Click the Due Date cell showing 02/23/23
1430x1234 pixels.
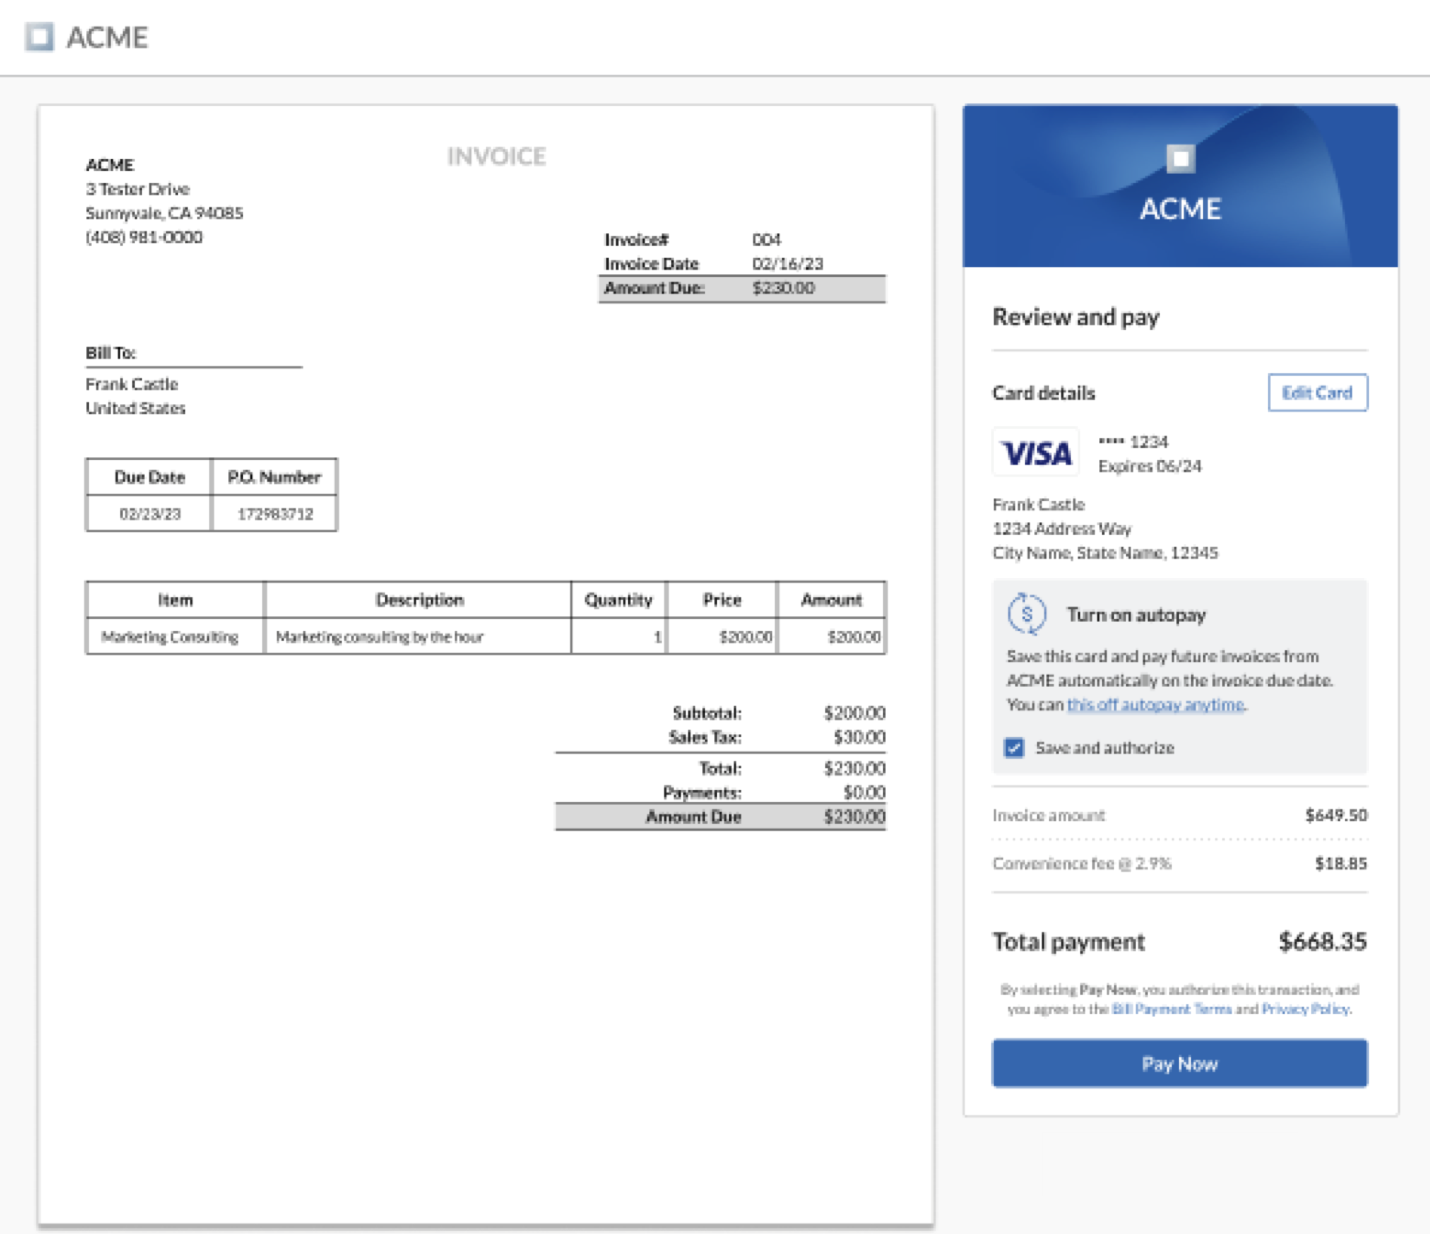[x=148, y=514]
